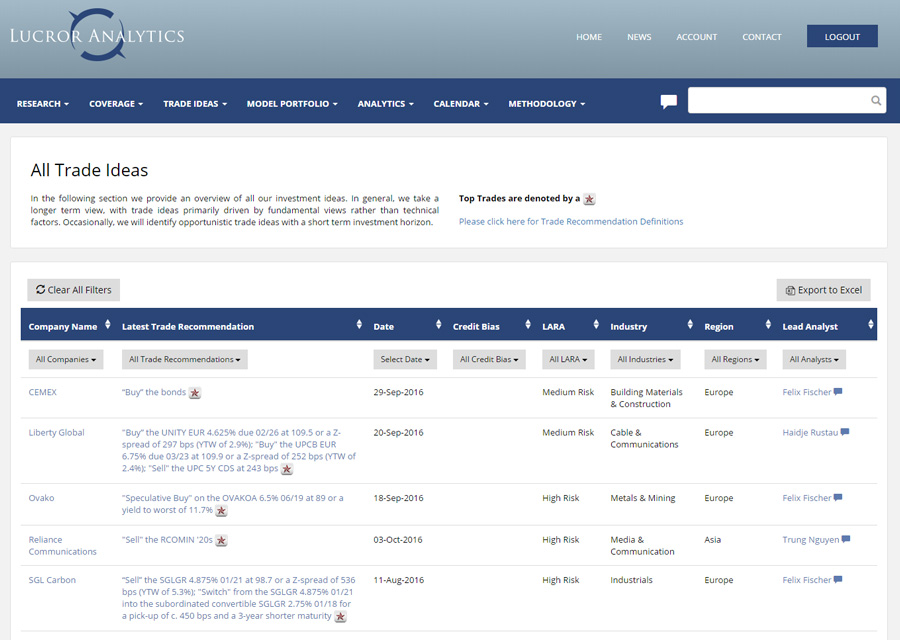
Task: Open CEMEX company link
Action: click(42, 392)
